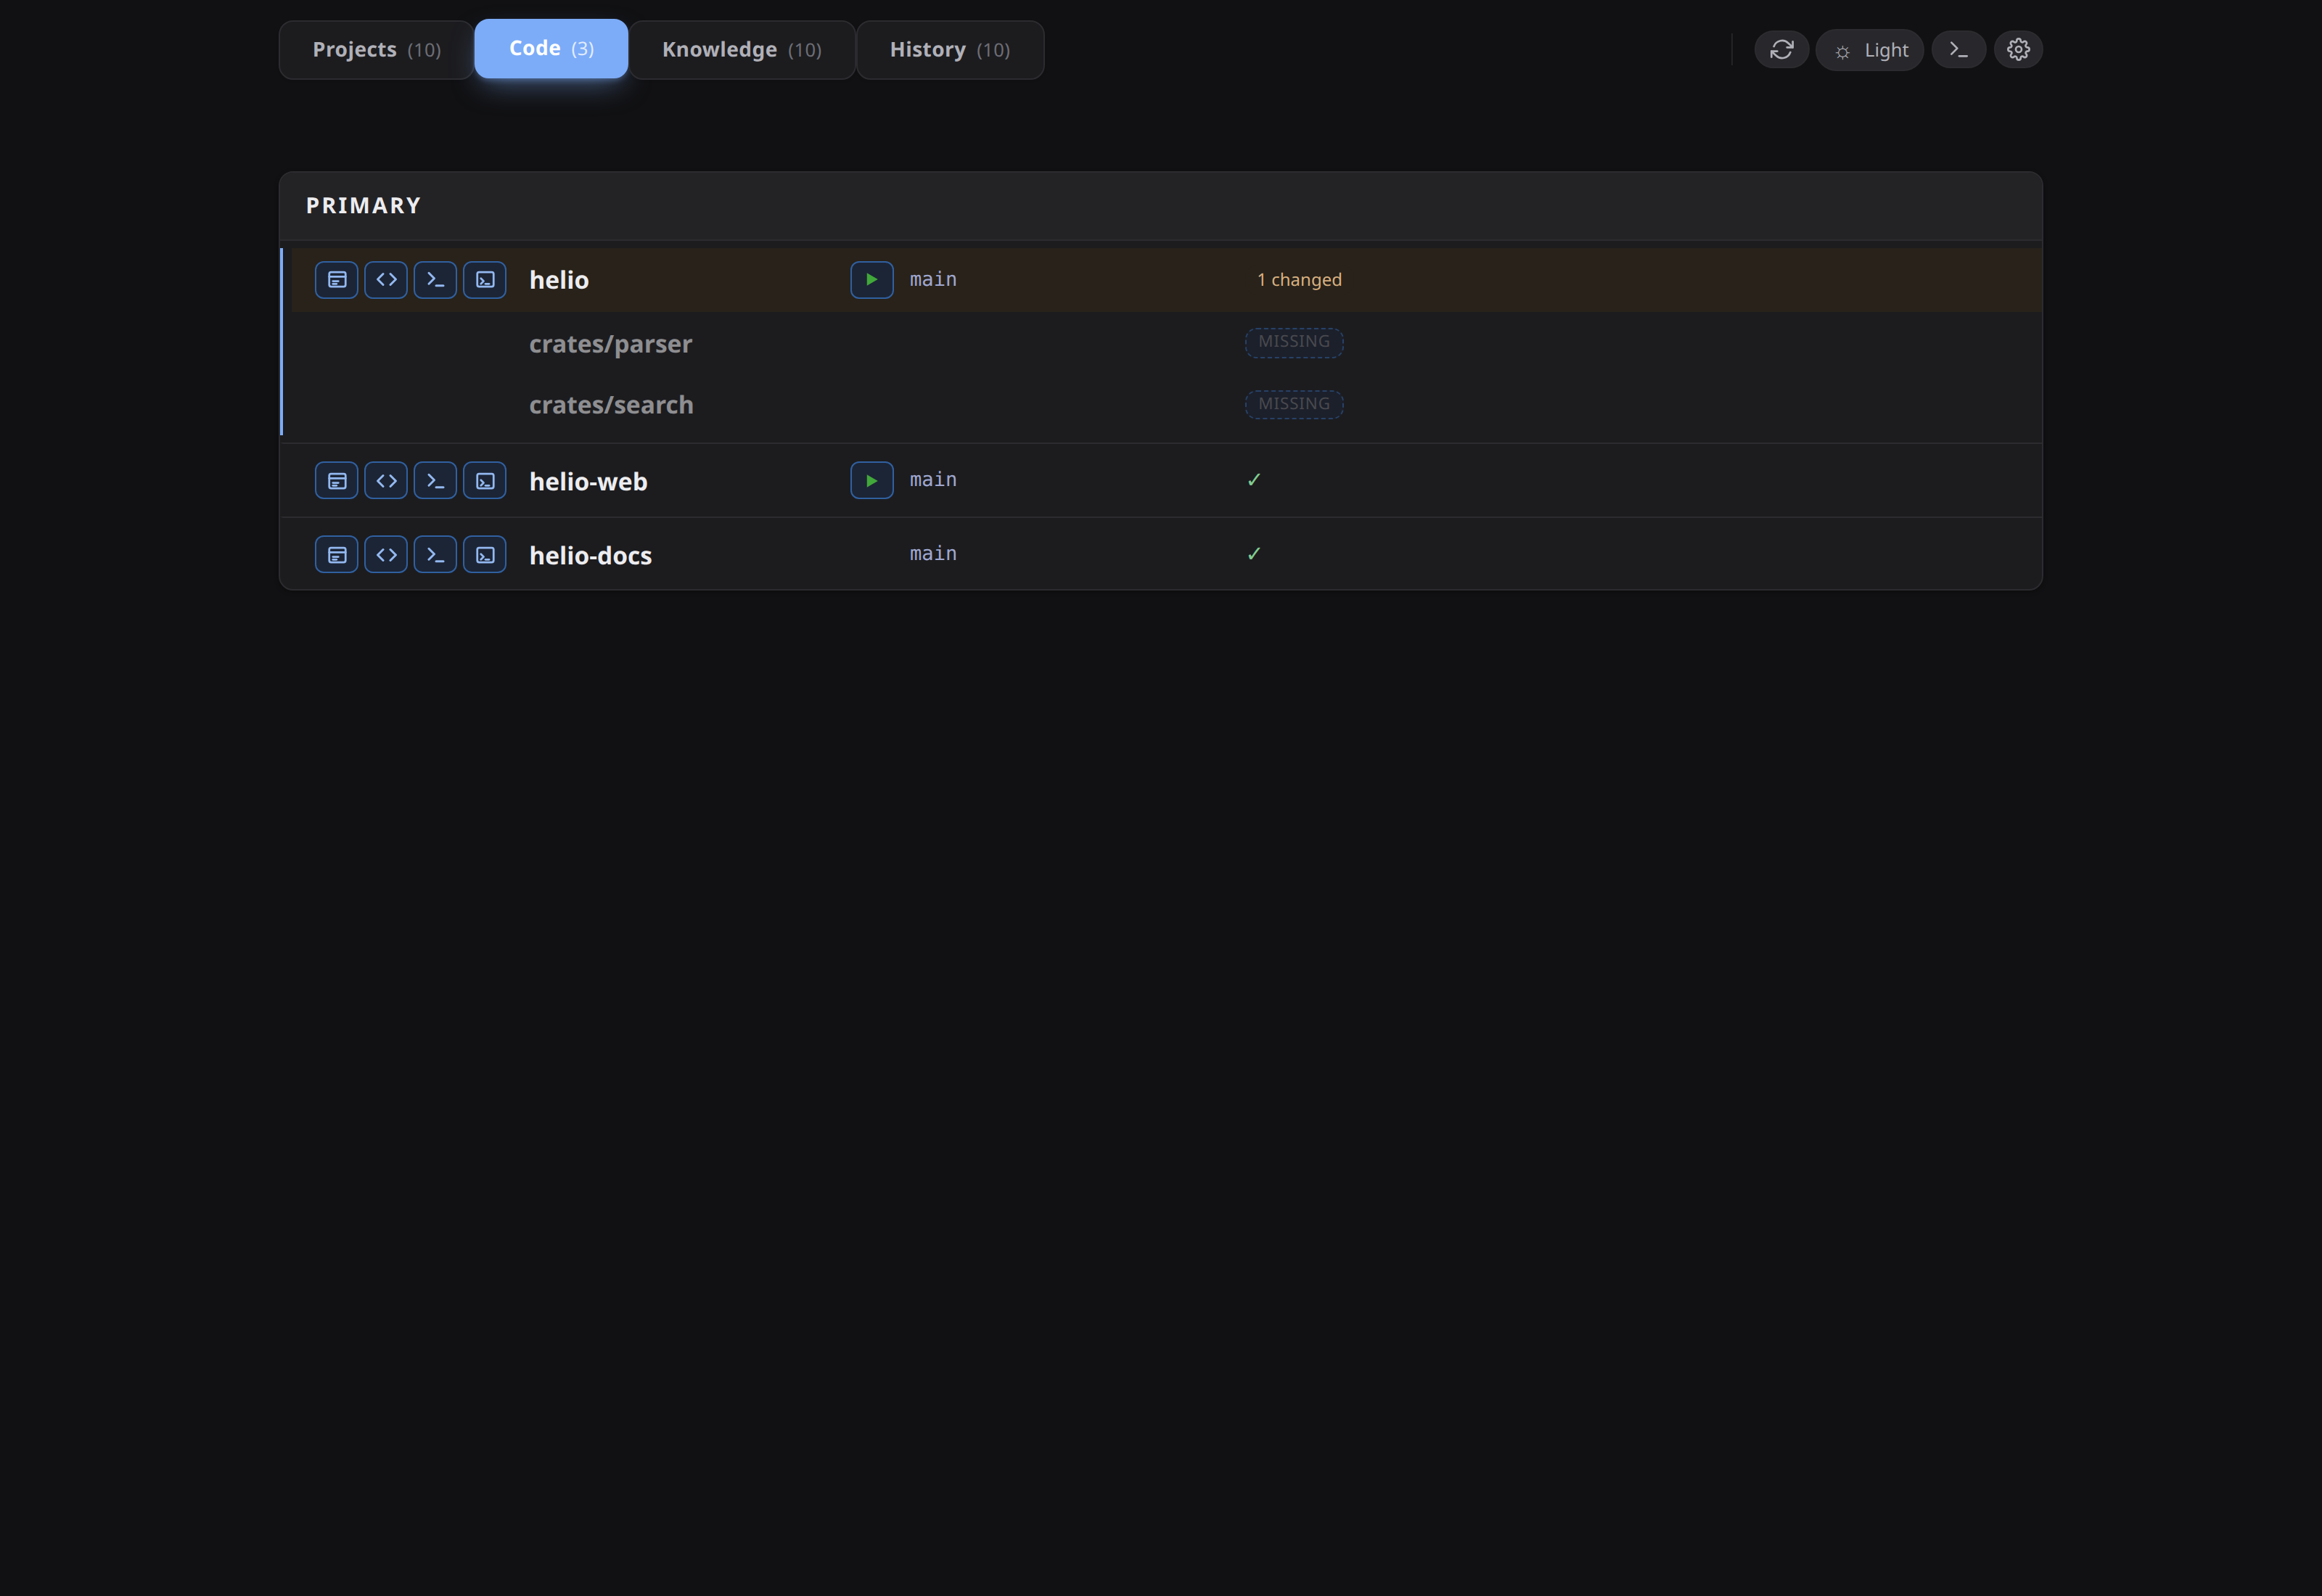Click the code icon for helio-docs
This screenshot has height=1596, width=2322.
click(386, 554)
